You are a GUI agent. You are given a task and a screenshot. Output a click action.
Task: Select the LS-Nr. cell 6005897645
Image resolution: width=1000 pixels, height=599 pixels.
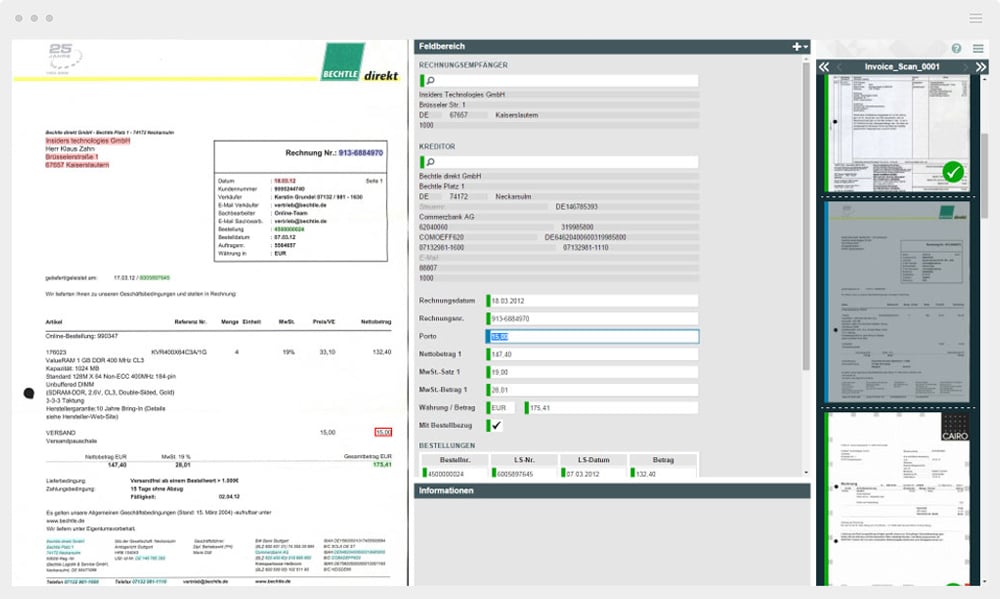[x=524, y=473]
